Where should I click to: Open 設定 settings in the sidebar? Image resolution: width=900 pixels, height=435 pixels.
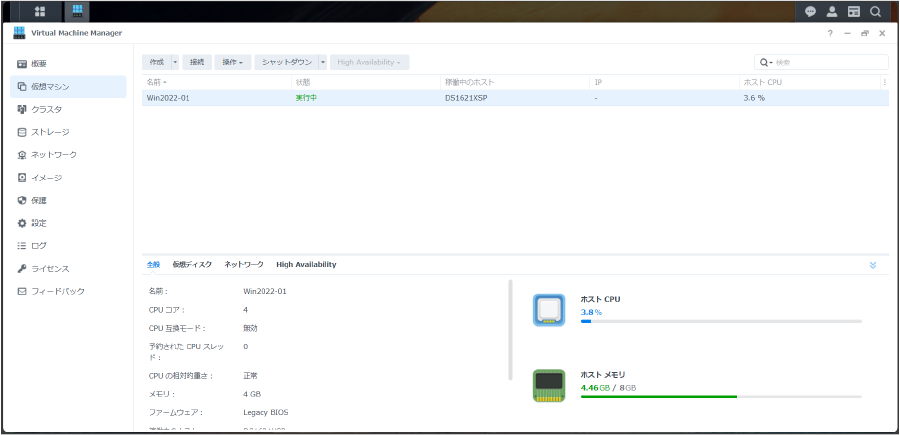(x=68, y=223)
